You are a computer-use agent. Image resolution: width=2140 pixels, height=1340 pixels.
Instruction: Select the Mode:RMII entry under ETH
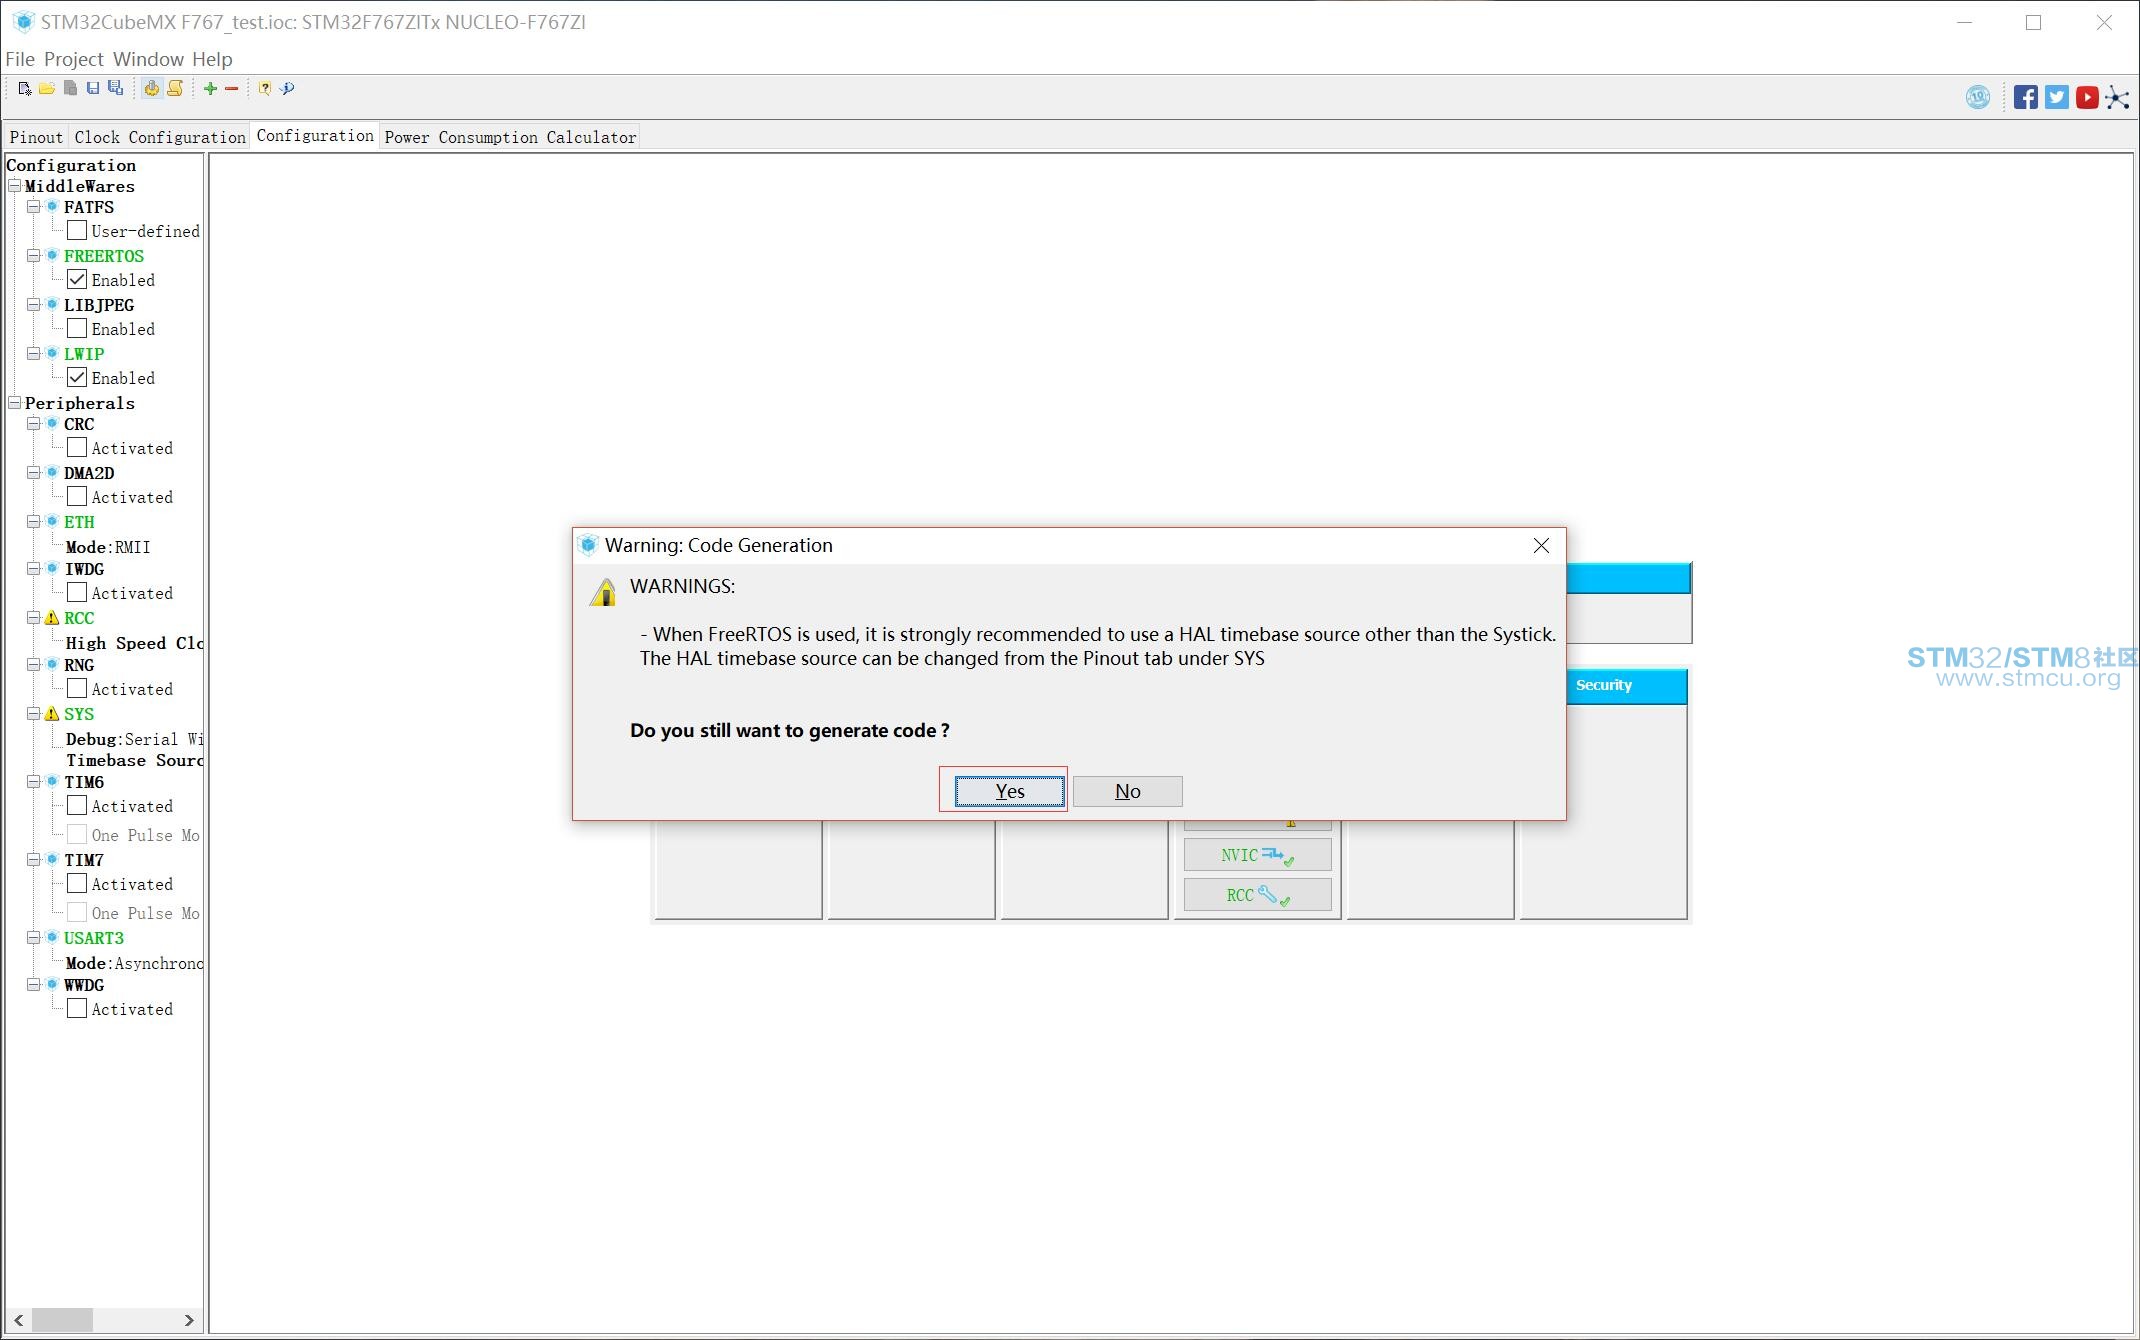coord(108,547)
